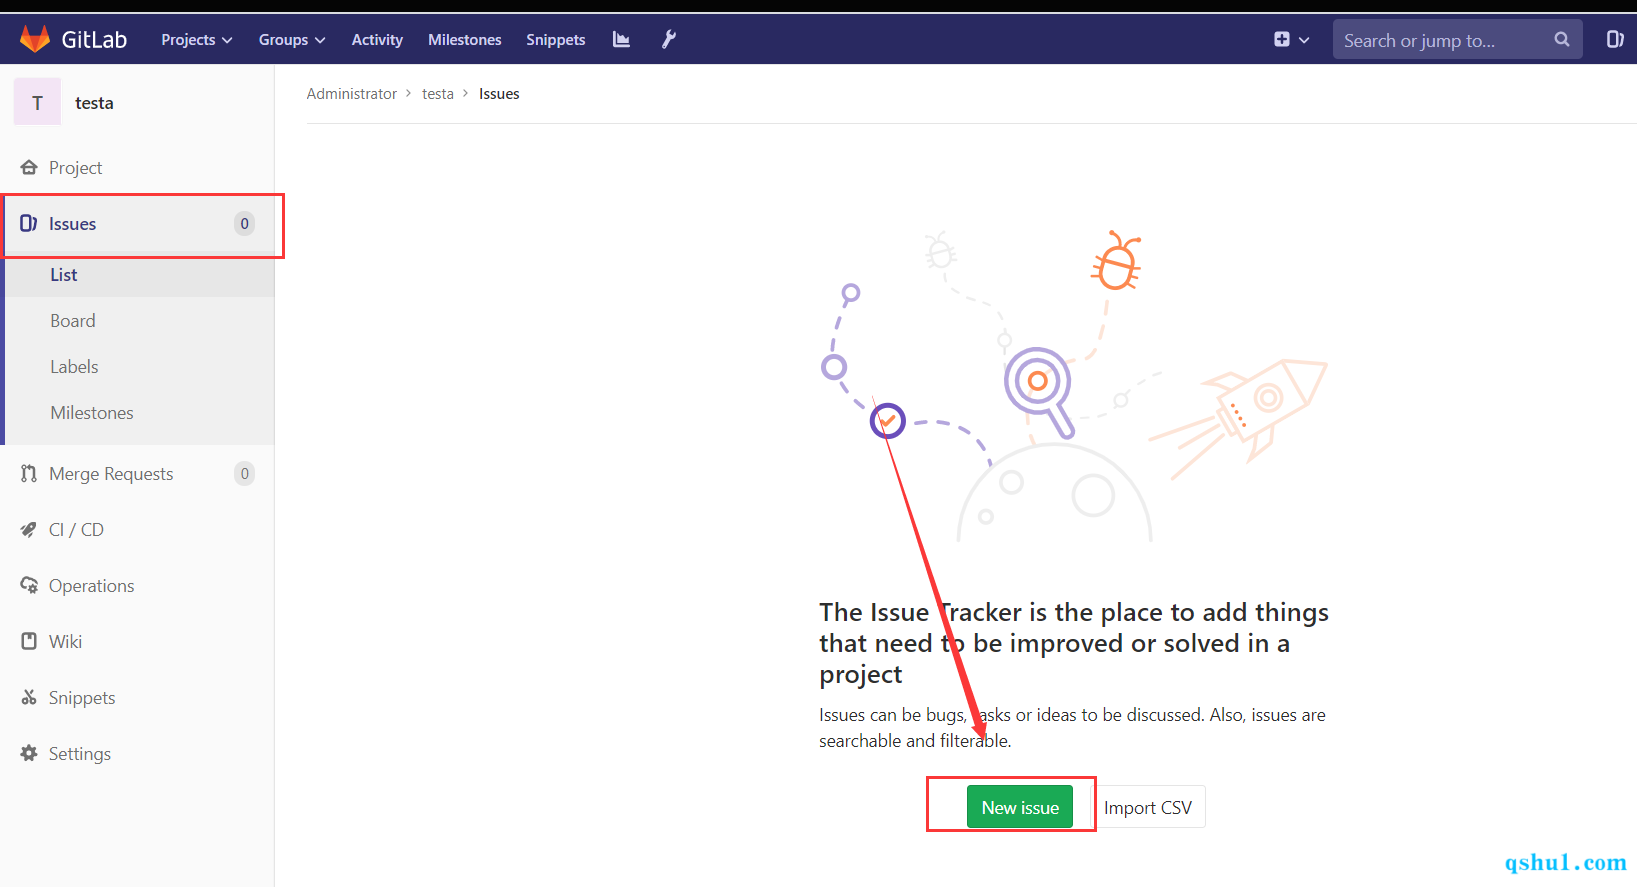Open the Board sub-item under Issues

point(137,321)
